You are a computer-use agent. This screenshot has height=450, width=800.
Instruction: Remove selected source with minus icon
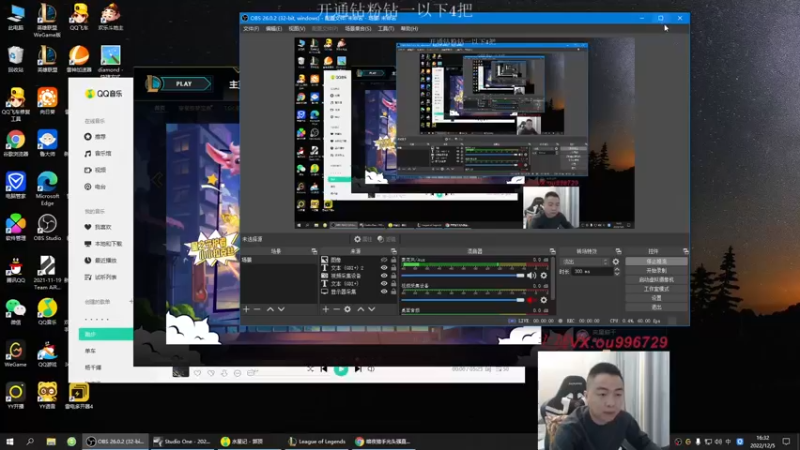336,309
